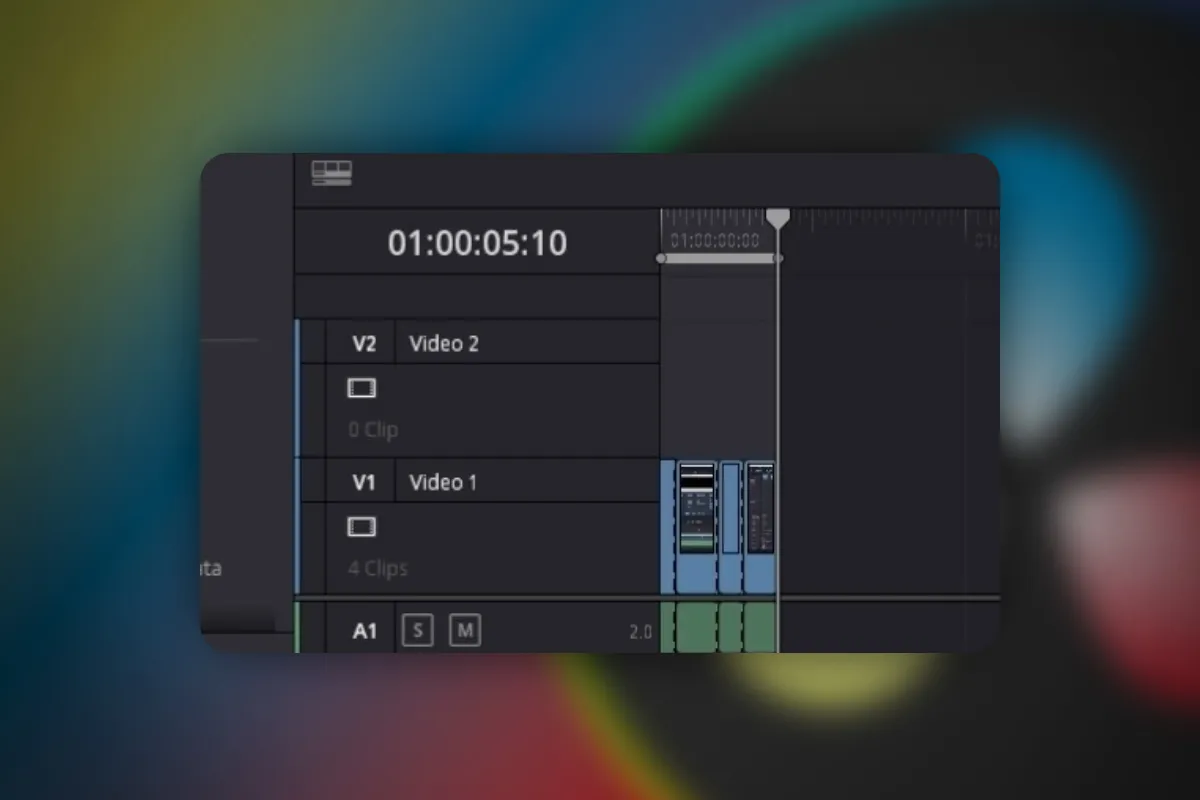The image size is (1200, 800).
Task: Click the playhead handle on the ruler
Action: (x=778, y=217)
